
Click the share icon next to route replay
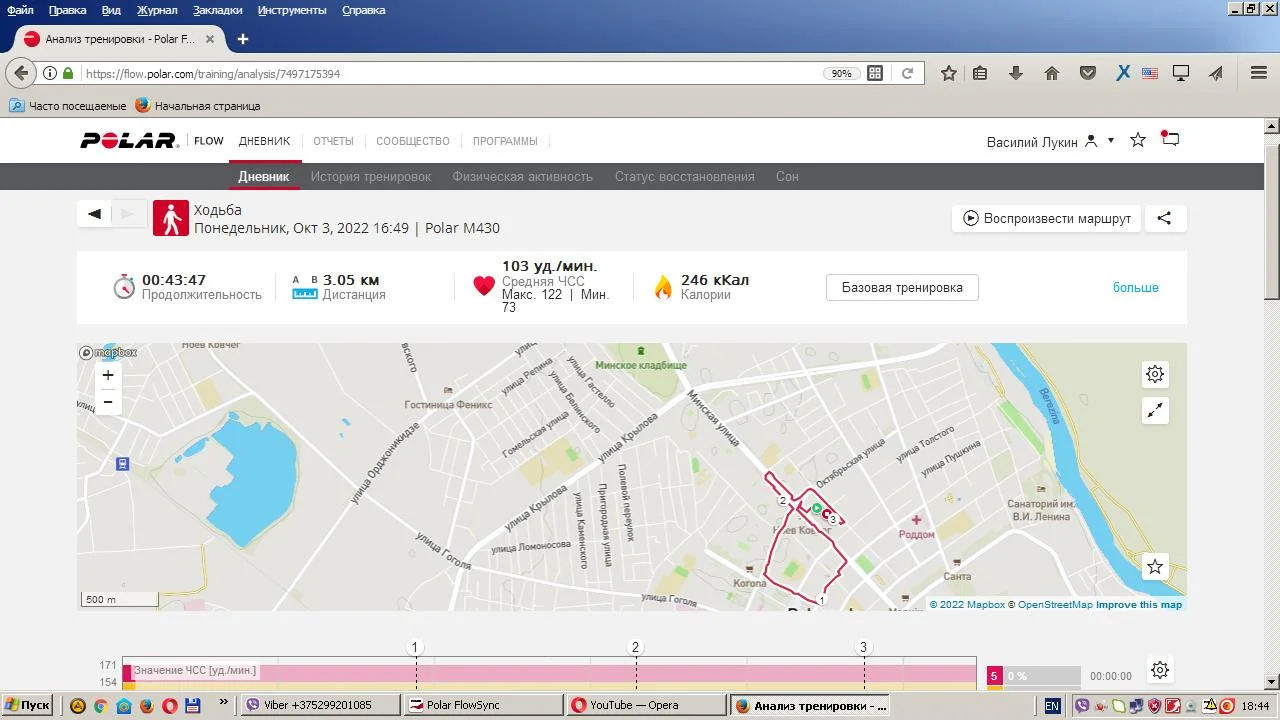click(x=1164, y=218)
